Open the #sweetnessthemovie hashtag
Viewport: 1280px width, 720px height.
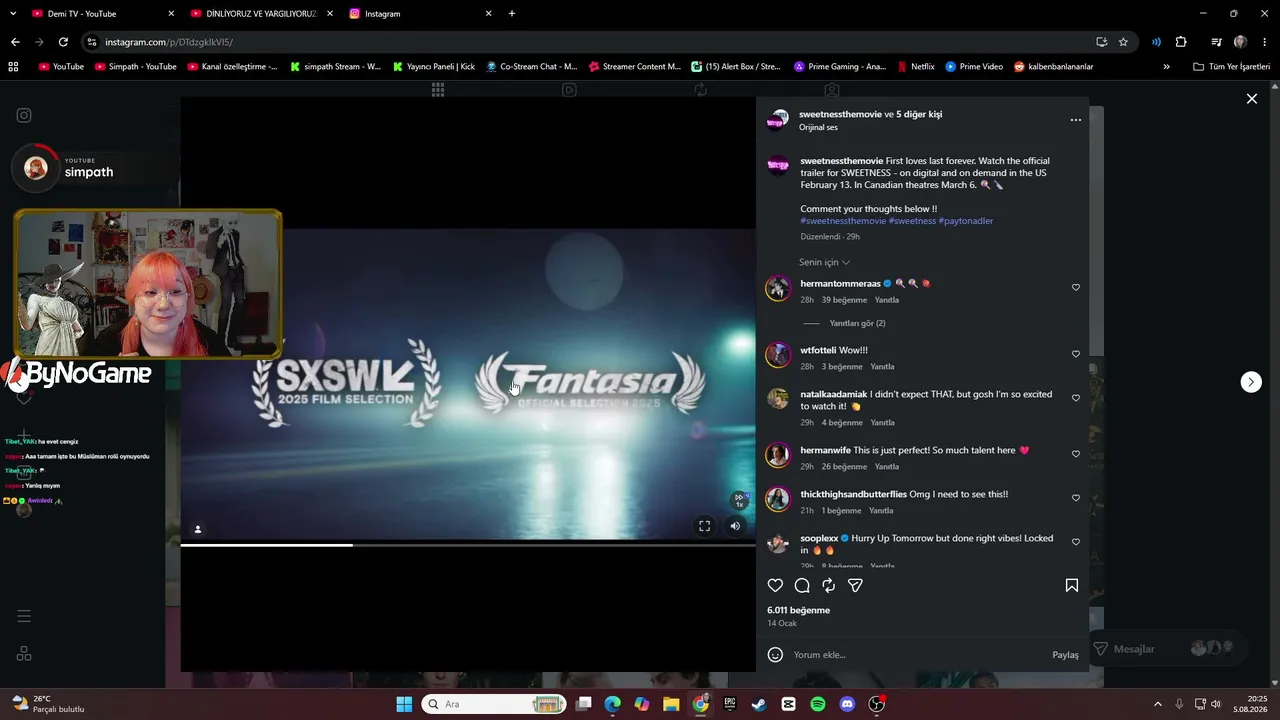coord(843,221)
